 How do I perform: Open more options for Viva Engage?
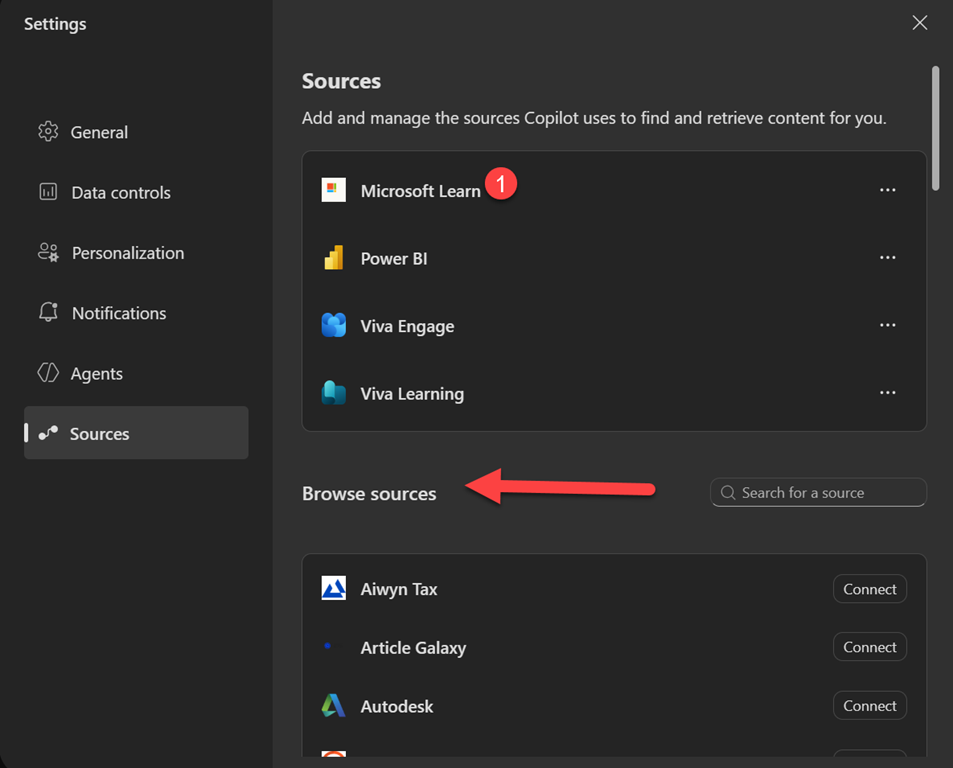[x=887, y=325]
